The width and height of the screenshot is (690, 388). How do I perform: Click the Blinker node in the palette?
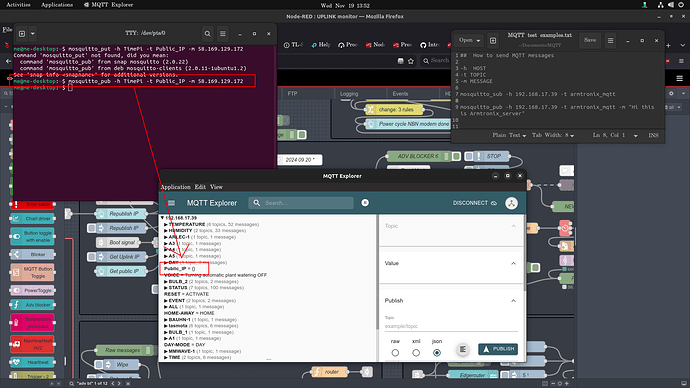33,254
